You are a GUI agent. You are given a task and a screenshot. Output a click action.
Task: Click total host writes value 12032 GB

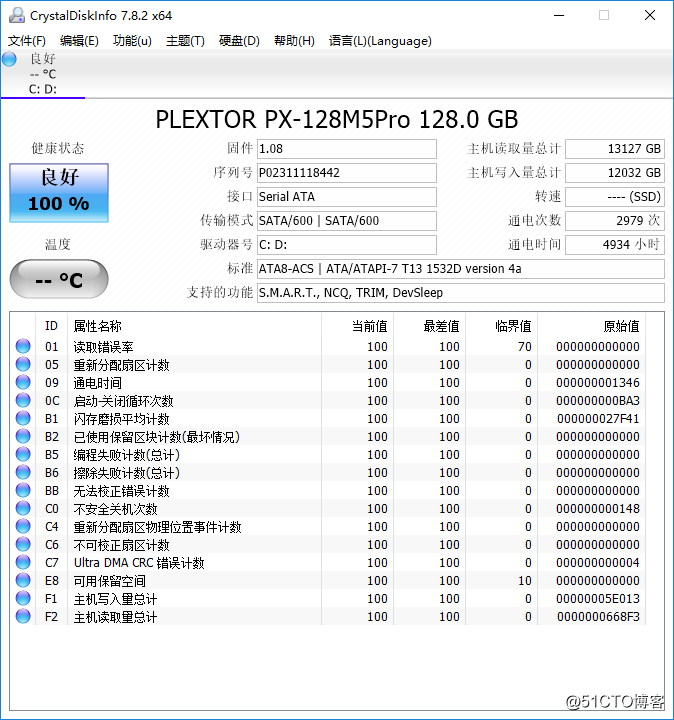tap(615, 173)
